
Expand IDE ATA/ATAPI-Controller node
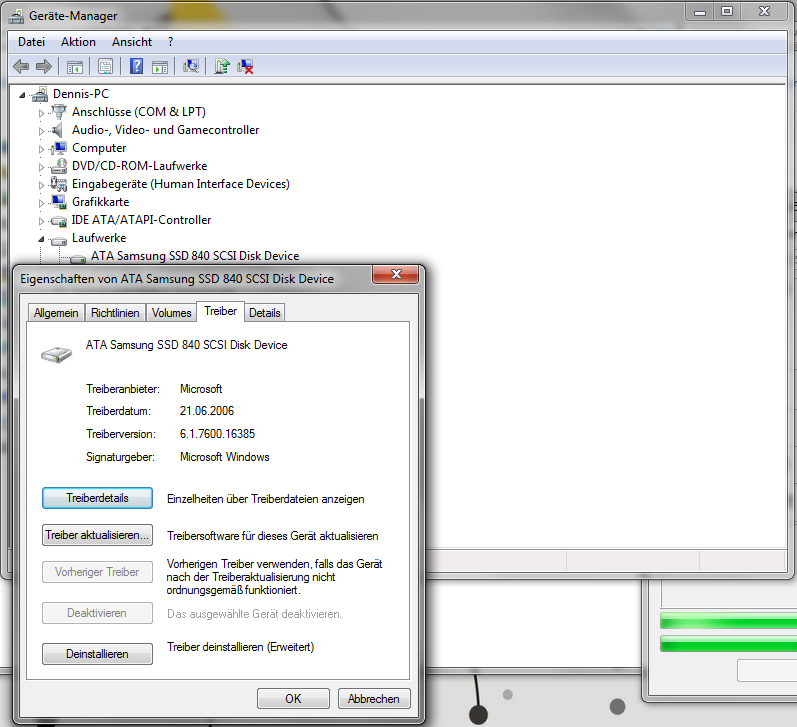pyautogui.click(x=41, y=221)
